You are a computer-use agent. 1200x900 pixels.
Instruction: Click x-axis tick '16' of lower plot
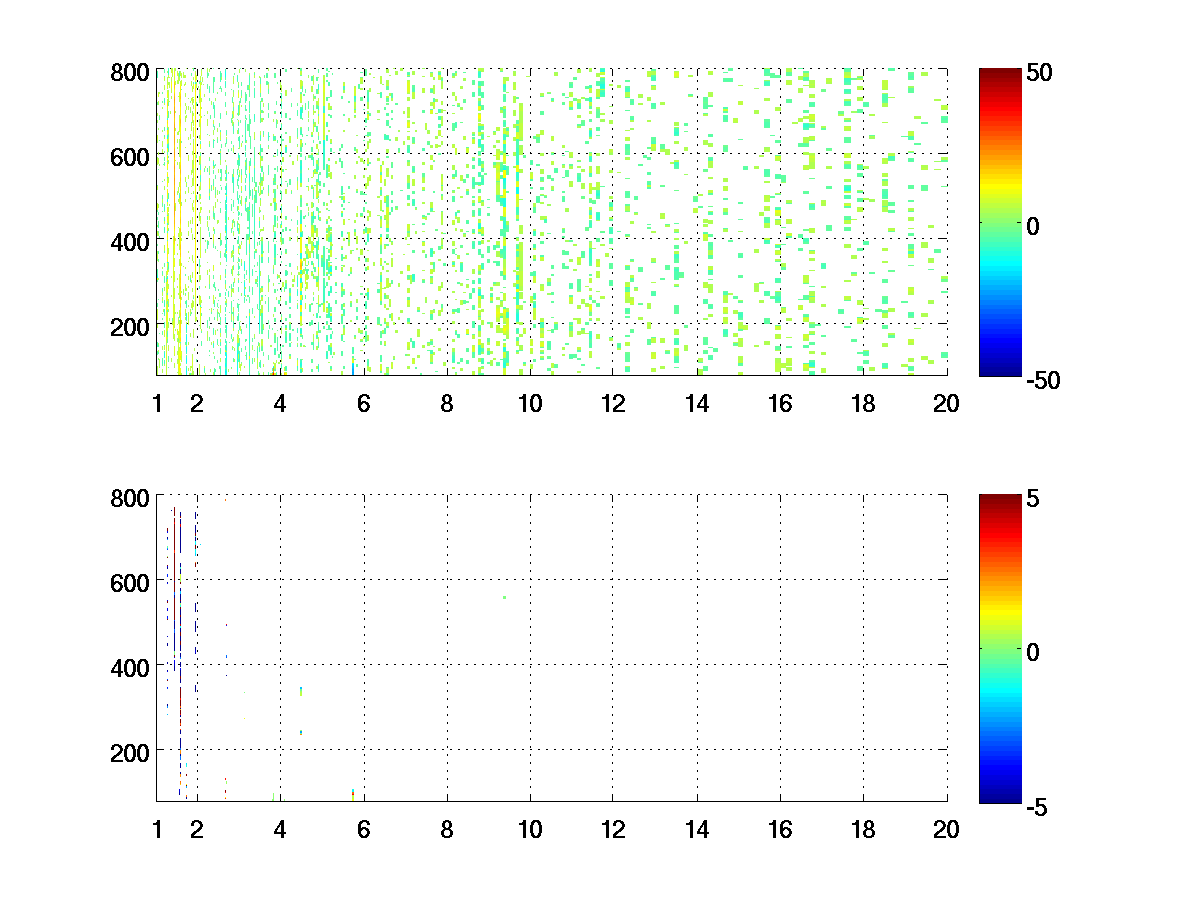click(x=780, y=829)
